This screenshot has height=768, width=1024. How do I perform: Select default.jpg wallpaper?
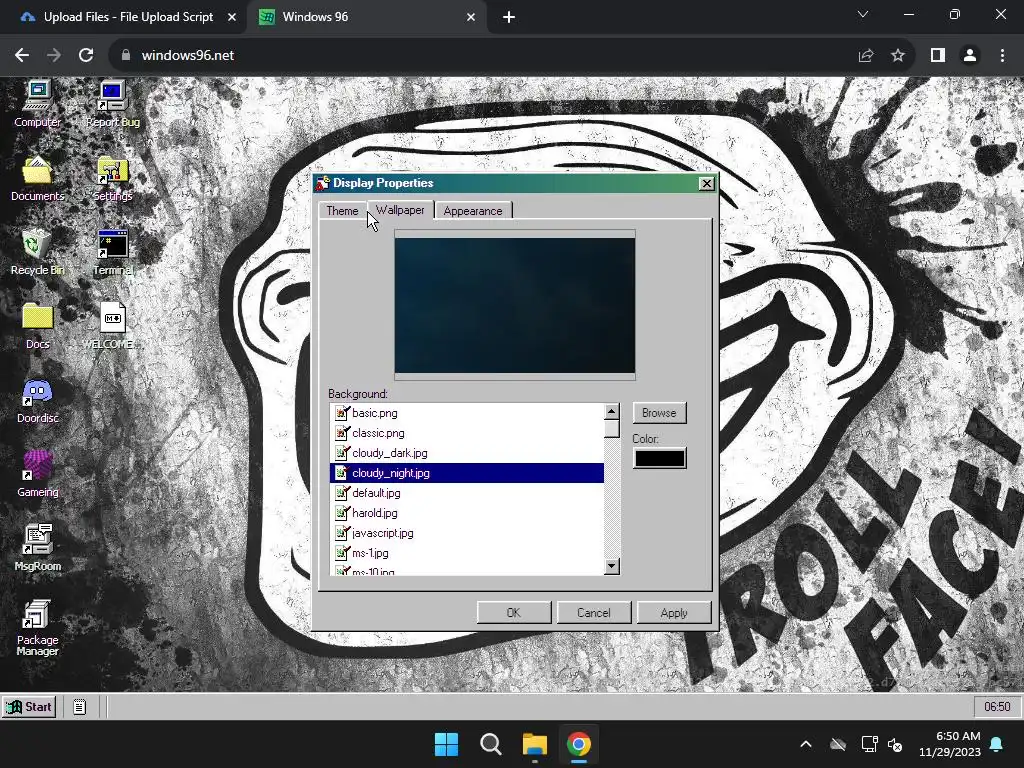(x=468, y=493)
